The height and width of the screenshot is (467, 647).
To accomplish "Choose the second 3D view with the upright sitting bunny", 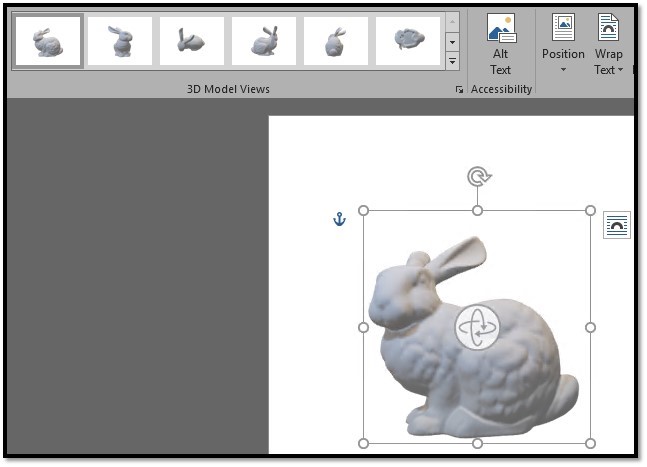I will [120, 41].
